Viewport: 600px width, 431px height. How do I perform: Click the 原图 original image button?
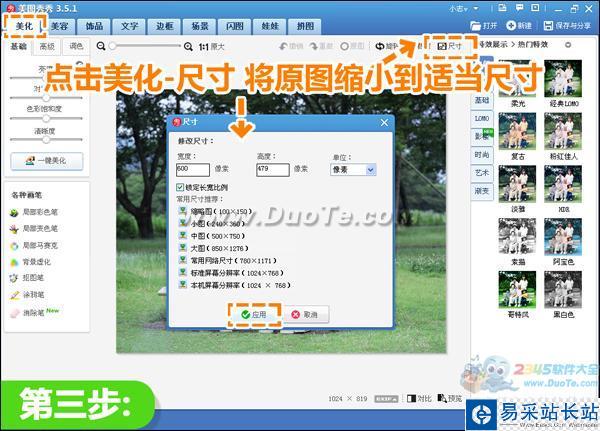pos(352,46)
